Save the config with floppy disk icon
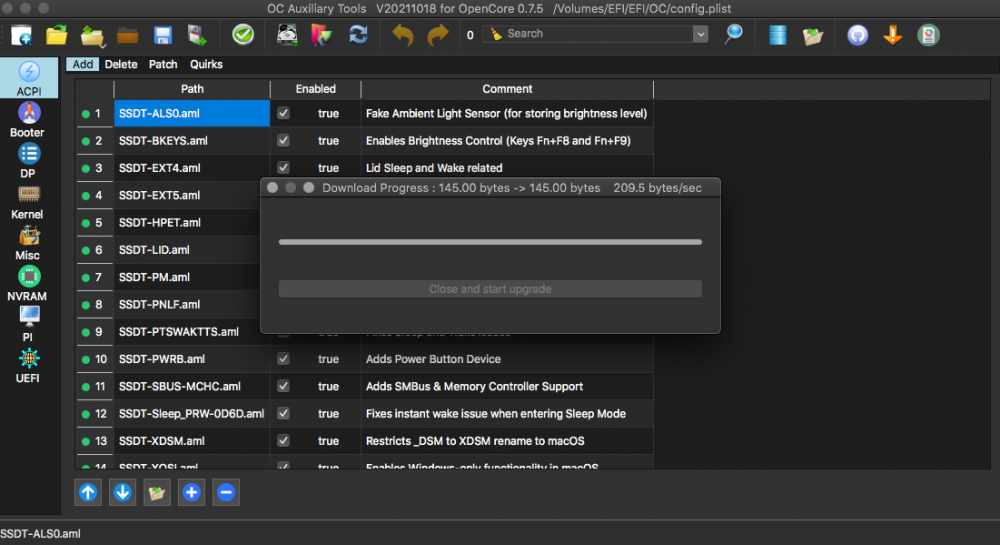 (x=163, y=35)
